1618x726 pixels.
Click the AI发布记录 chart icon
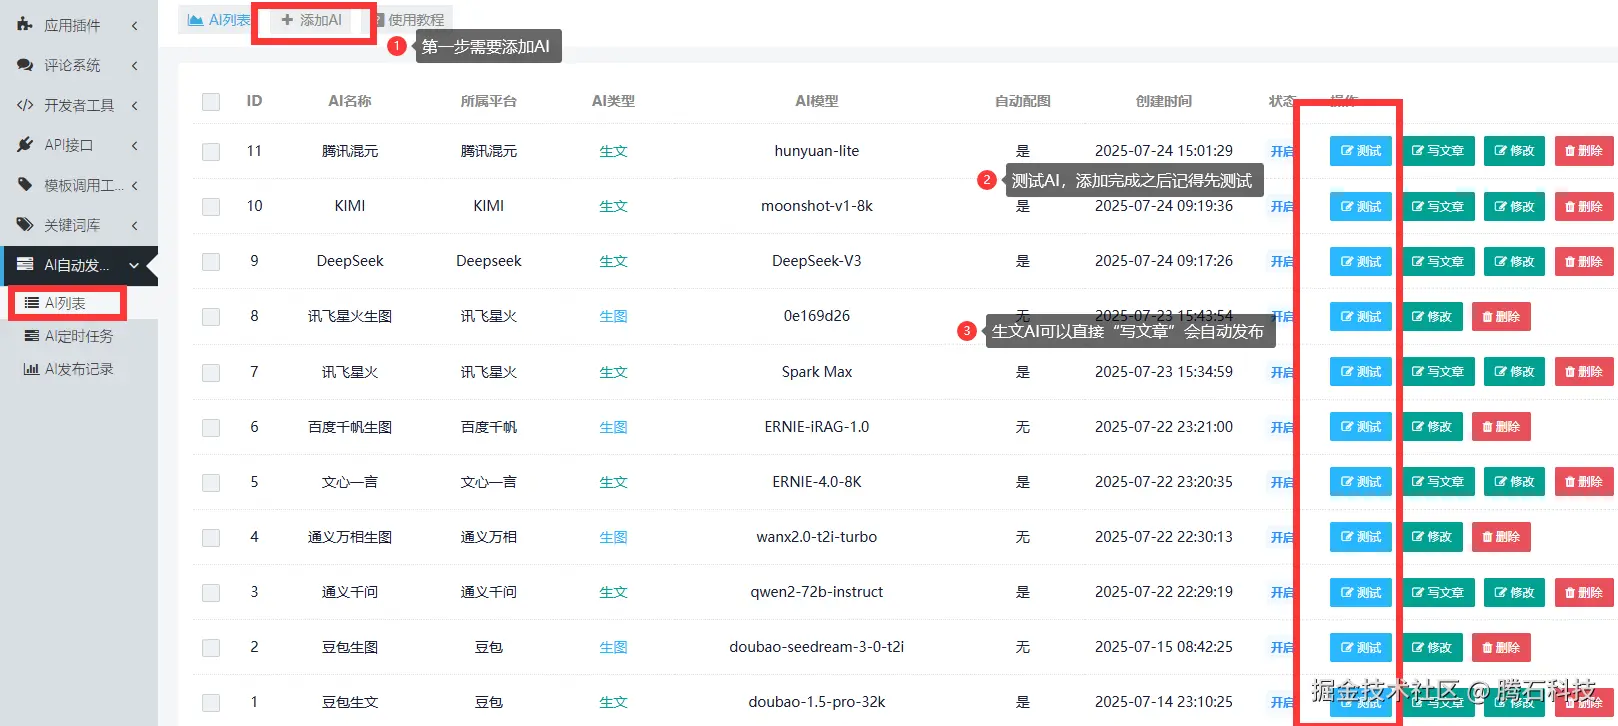coord(31,369)
